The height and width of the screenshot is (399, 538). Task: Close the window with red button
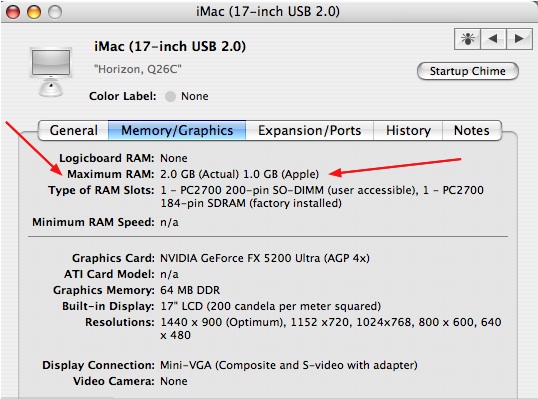13,12
